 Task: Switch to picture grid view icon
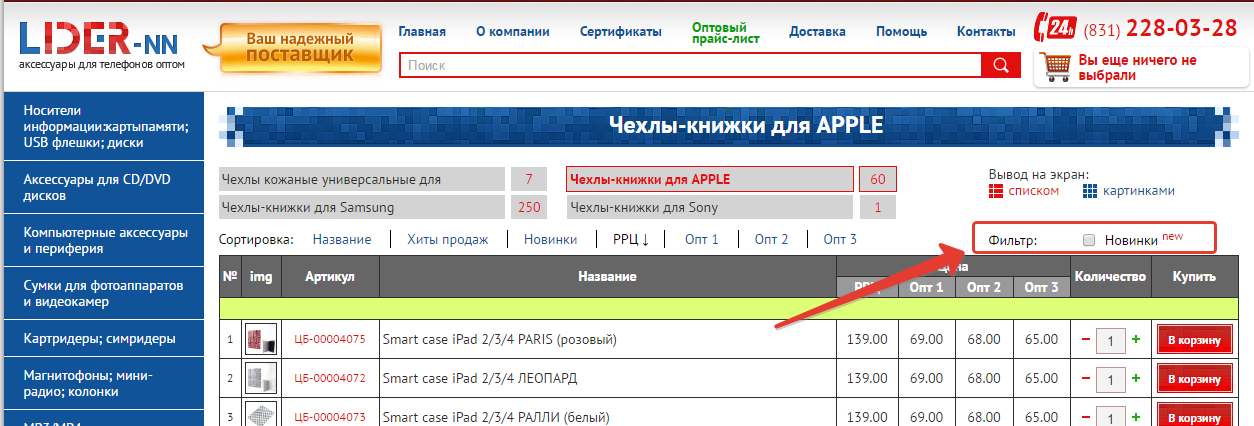pos(1090,190)
